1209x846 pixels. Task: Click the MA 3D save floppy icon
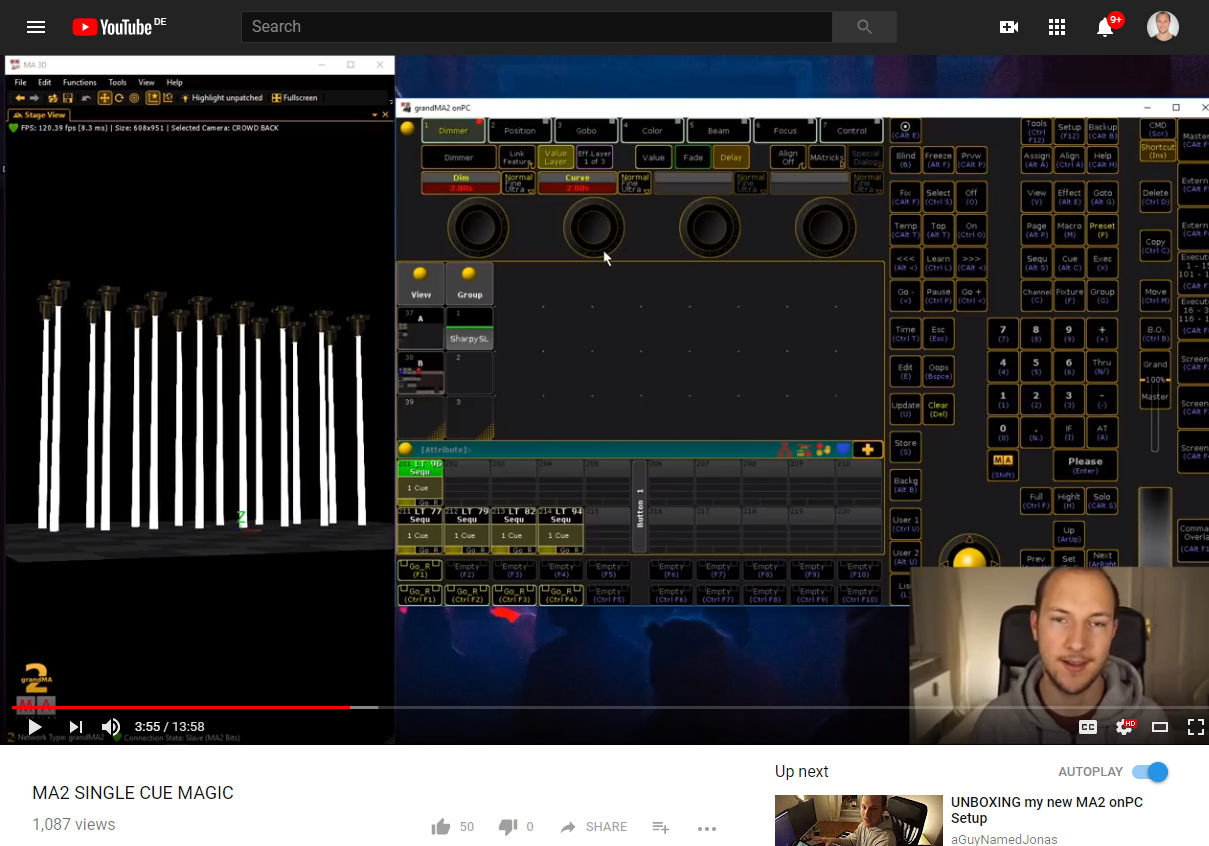68,98
